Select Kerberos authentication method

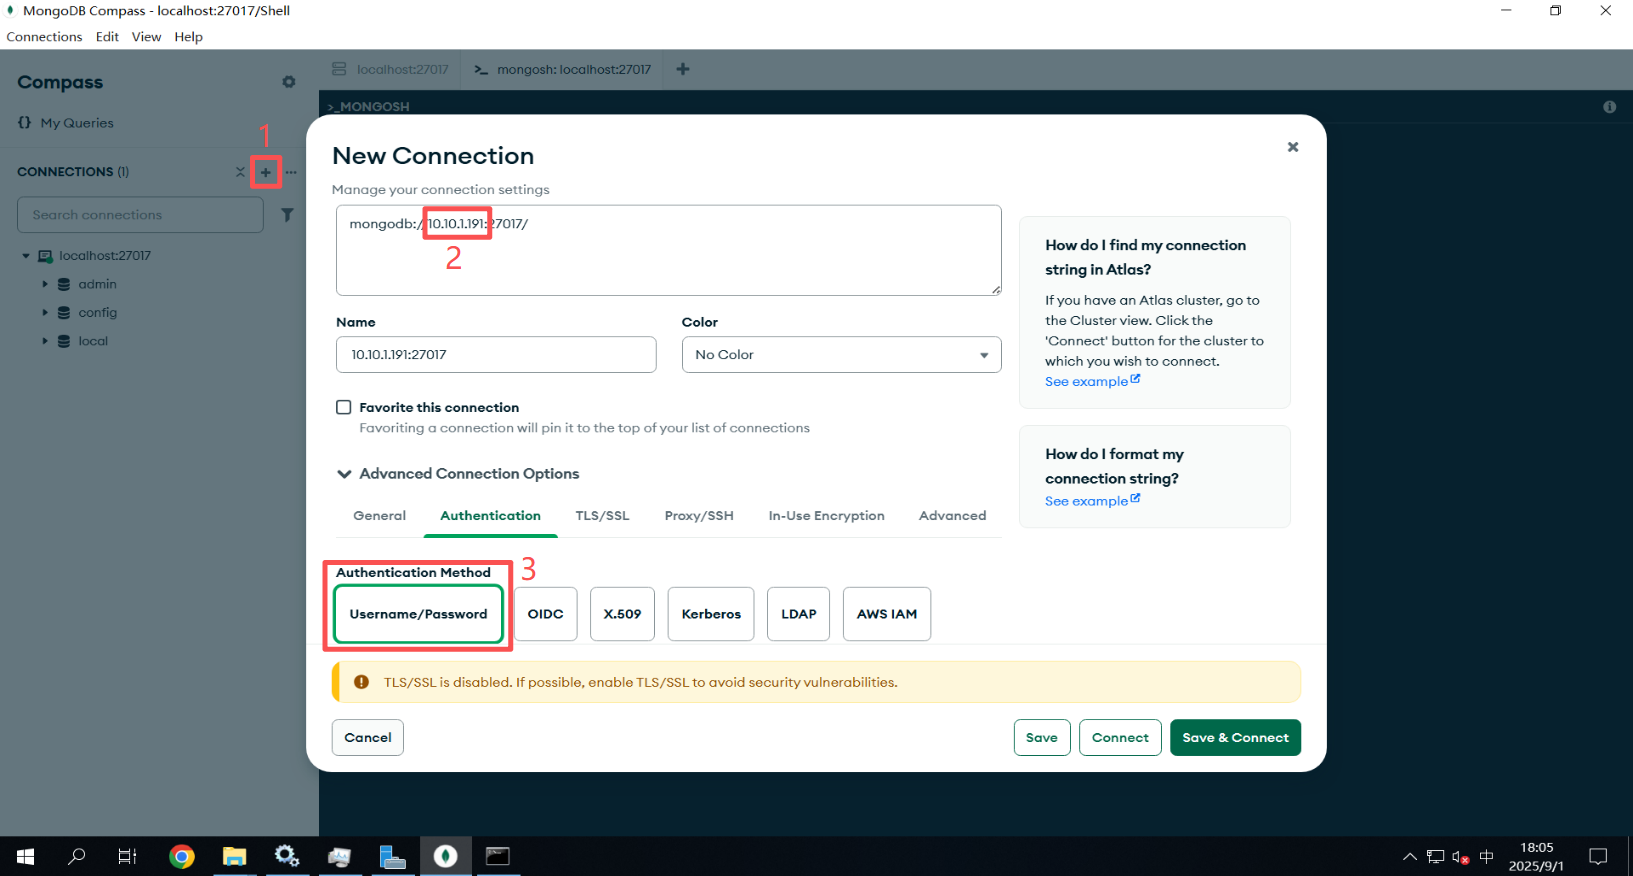click(711, 614)
